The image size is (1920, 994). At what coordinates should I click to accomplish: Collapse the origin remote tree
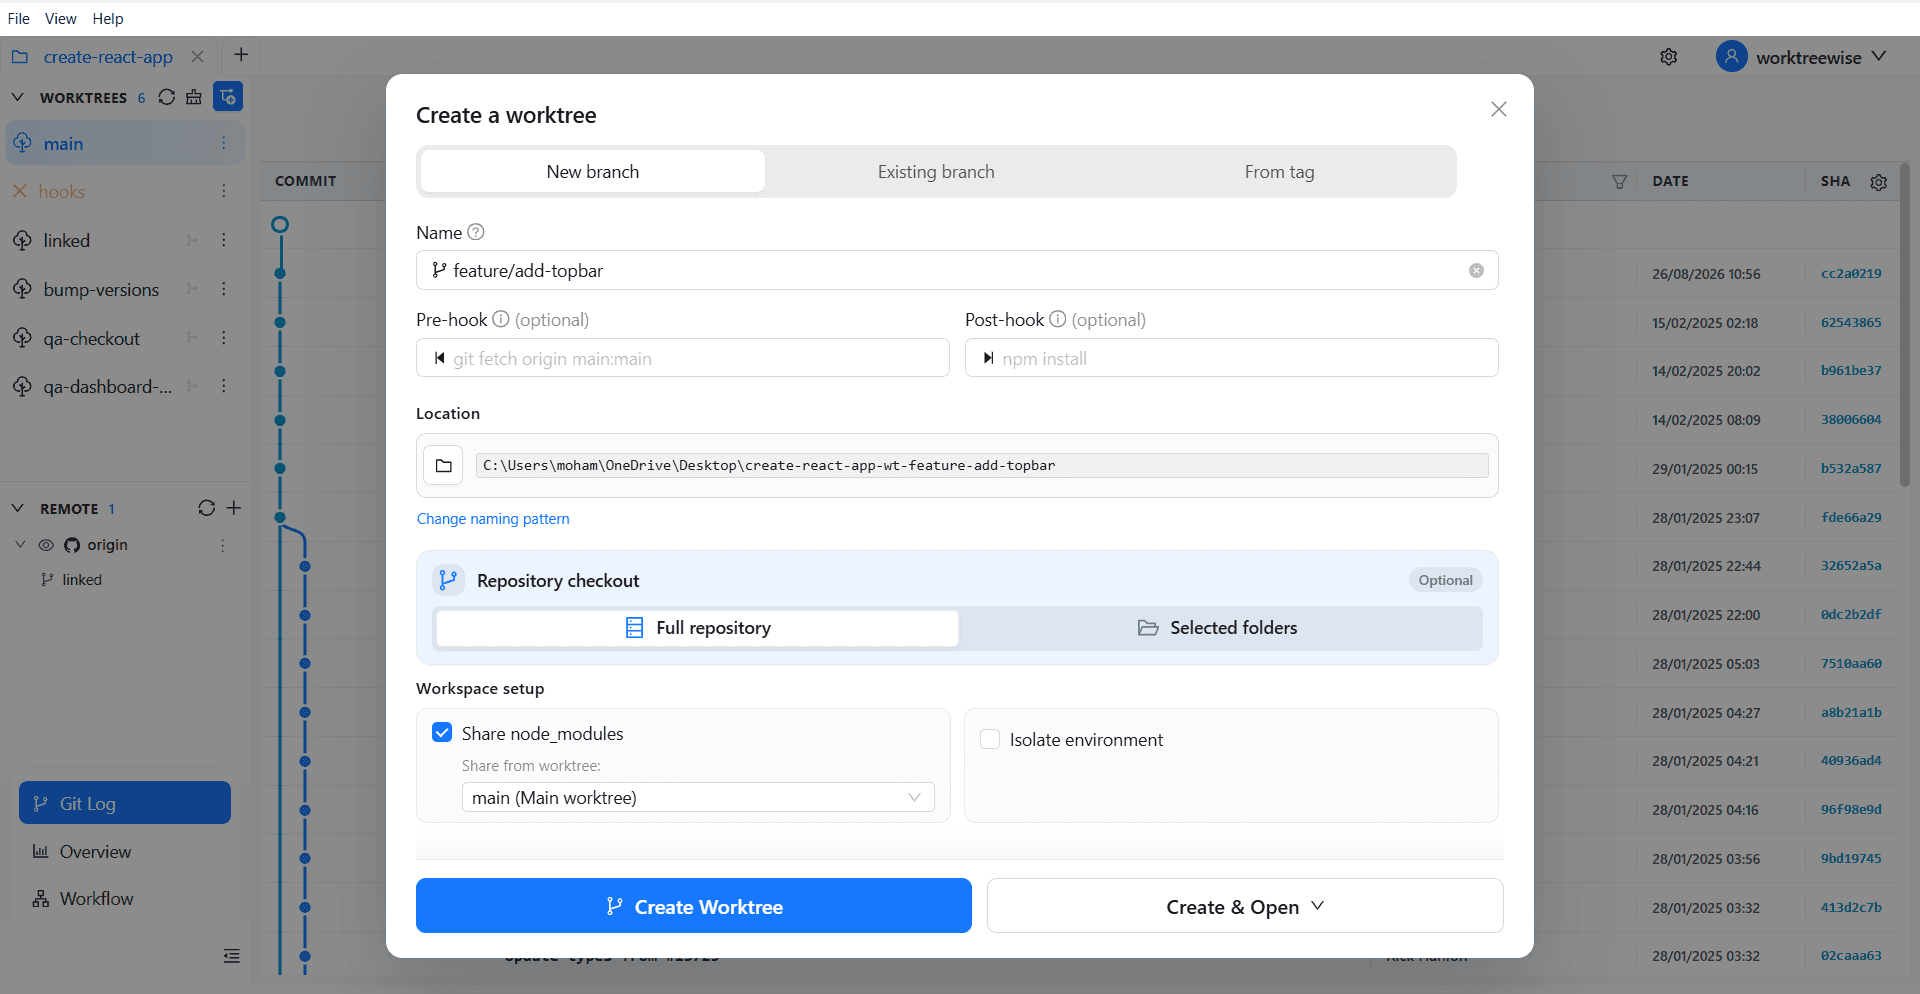pos(20,545)
